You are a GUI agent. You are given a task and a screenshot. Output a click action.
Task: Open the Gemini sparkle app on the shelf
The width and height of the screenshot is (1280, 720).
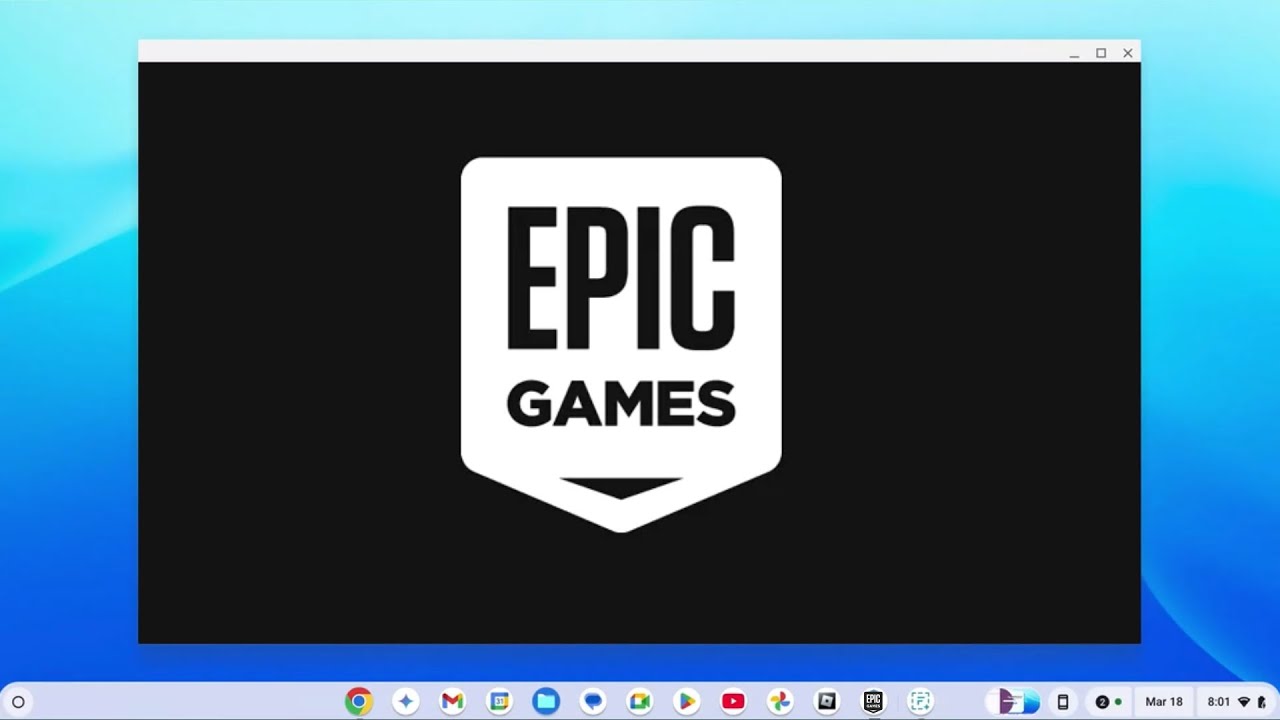click(405, 702)
